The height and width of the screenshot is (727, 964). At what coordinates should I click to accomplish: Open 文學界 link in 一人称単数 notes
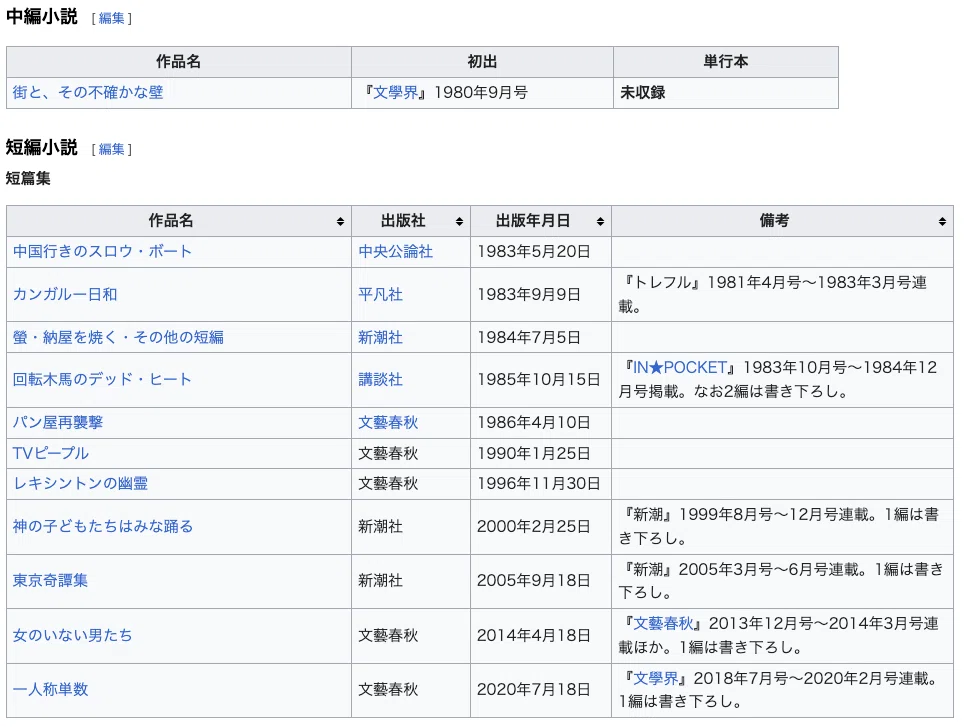pyautogui.click(x=655, y=678)
